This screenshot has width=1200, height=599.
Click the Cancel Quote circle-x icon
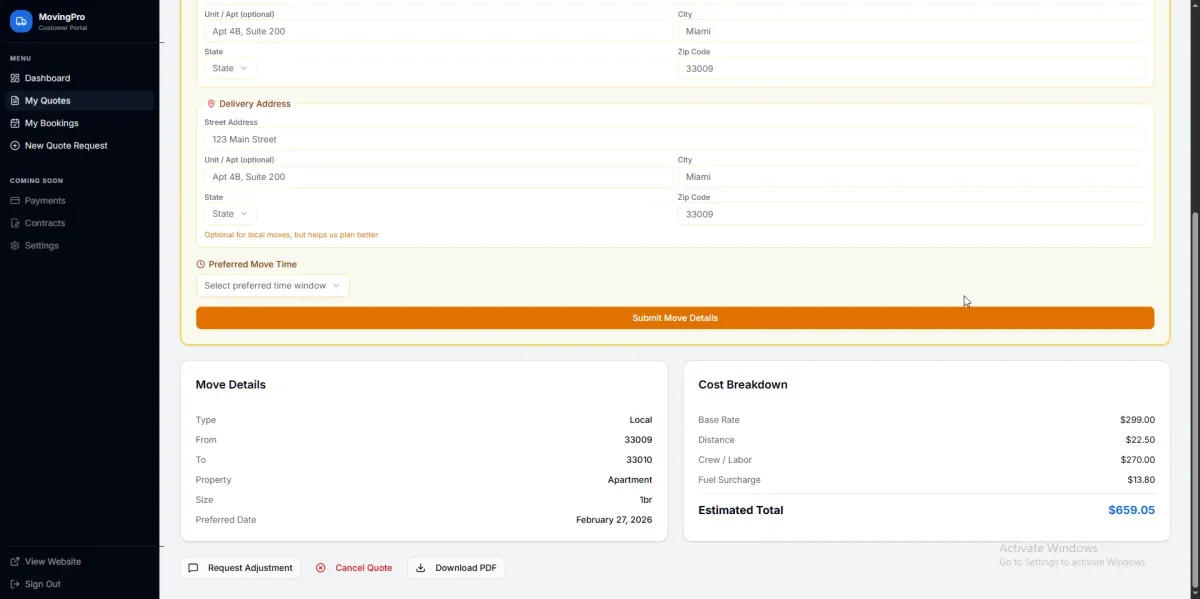321,568
